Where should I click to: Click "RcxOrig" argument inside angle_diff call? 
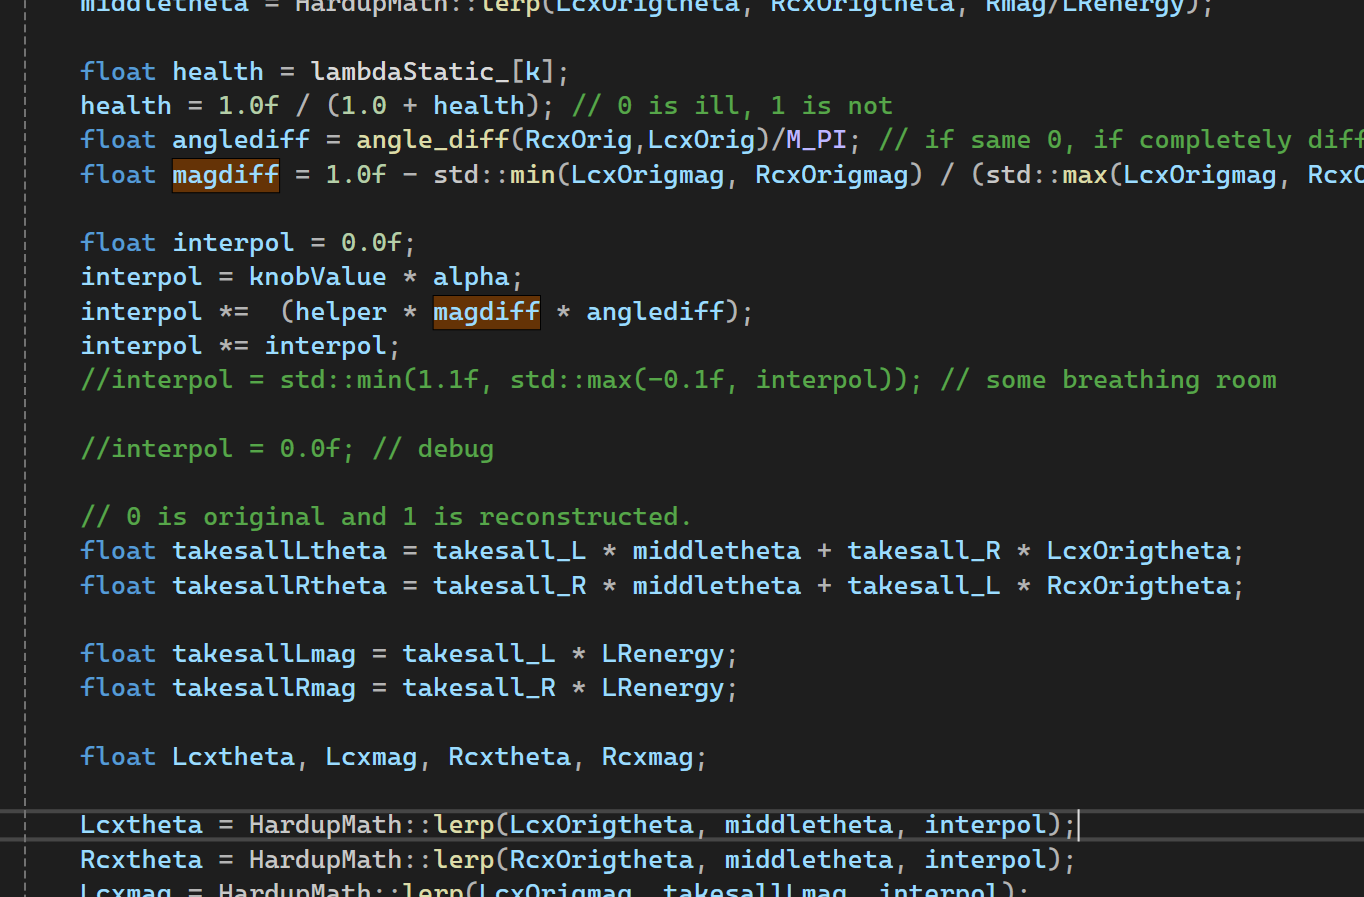pyautogui.click(x=579, y=140)
